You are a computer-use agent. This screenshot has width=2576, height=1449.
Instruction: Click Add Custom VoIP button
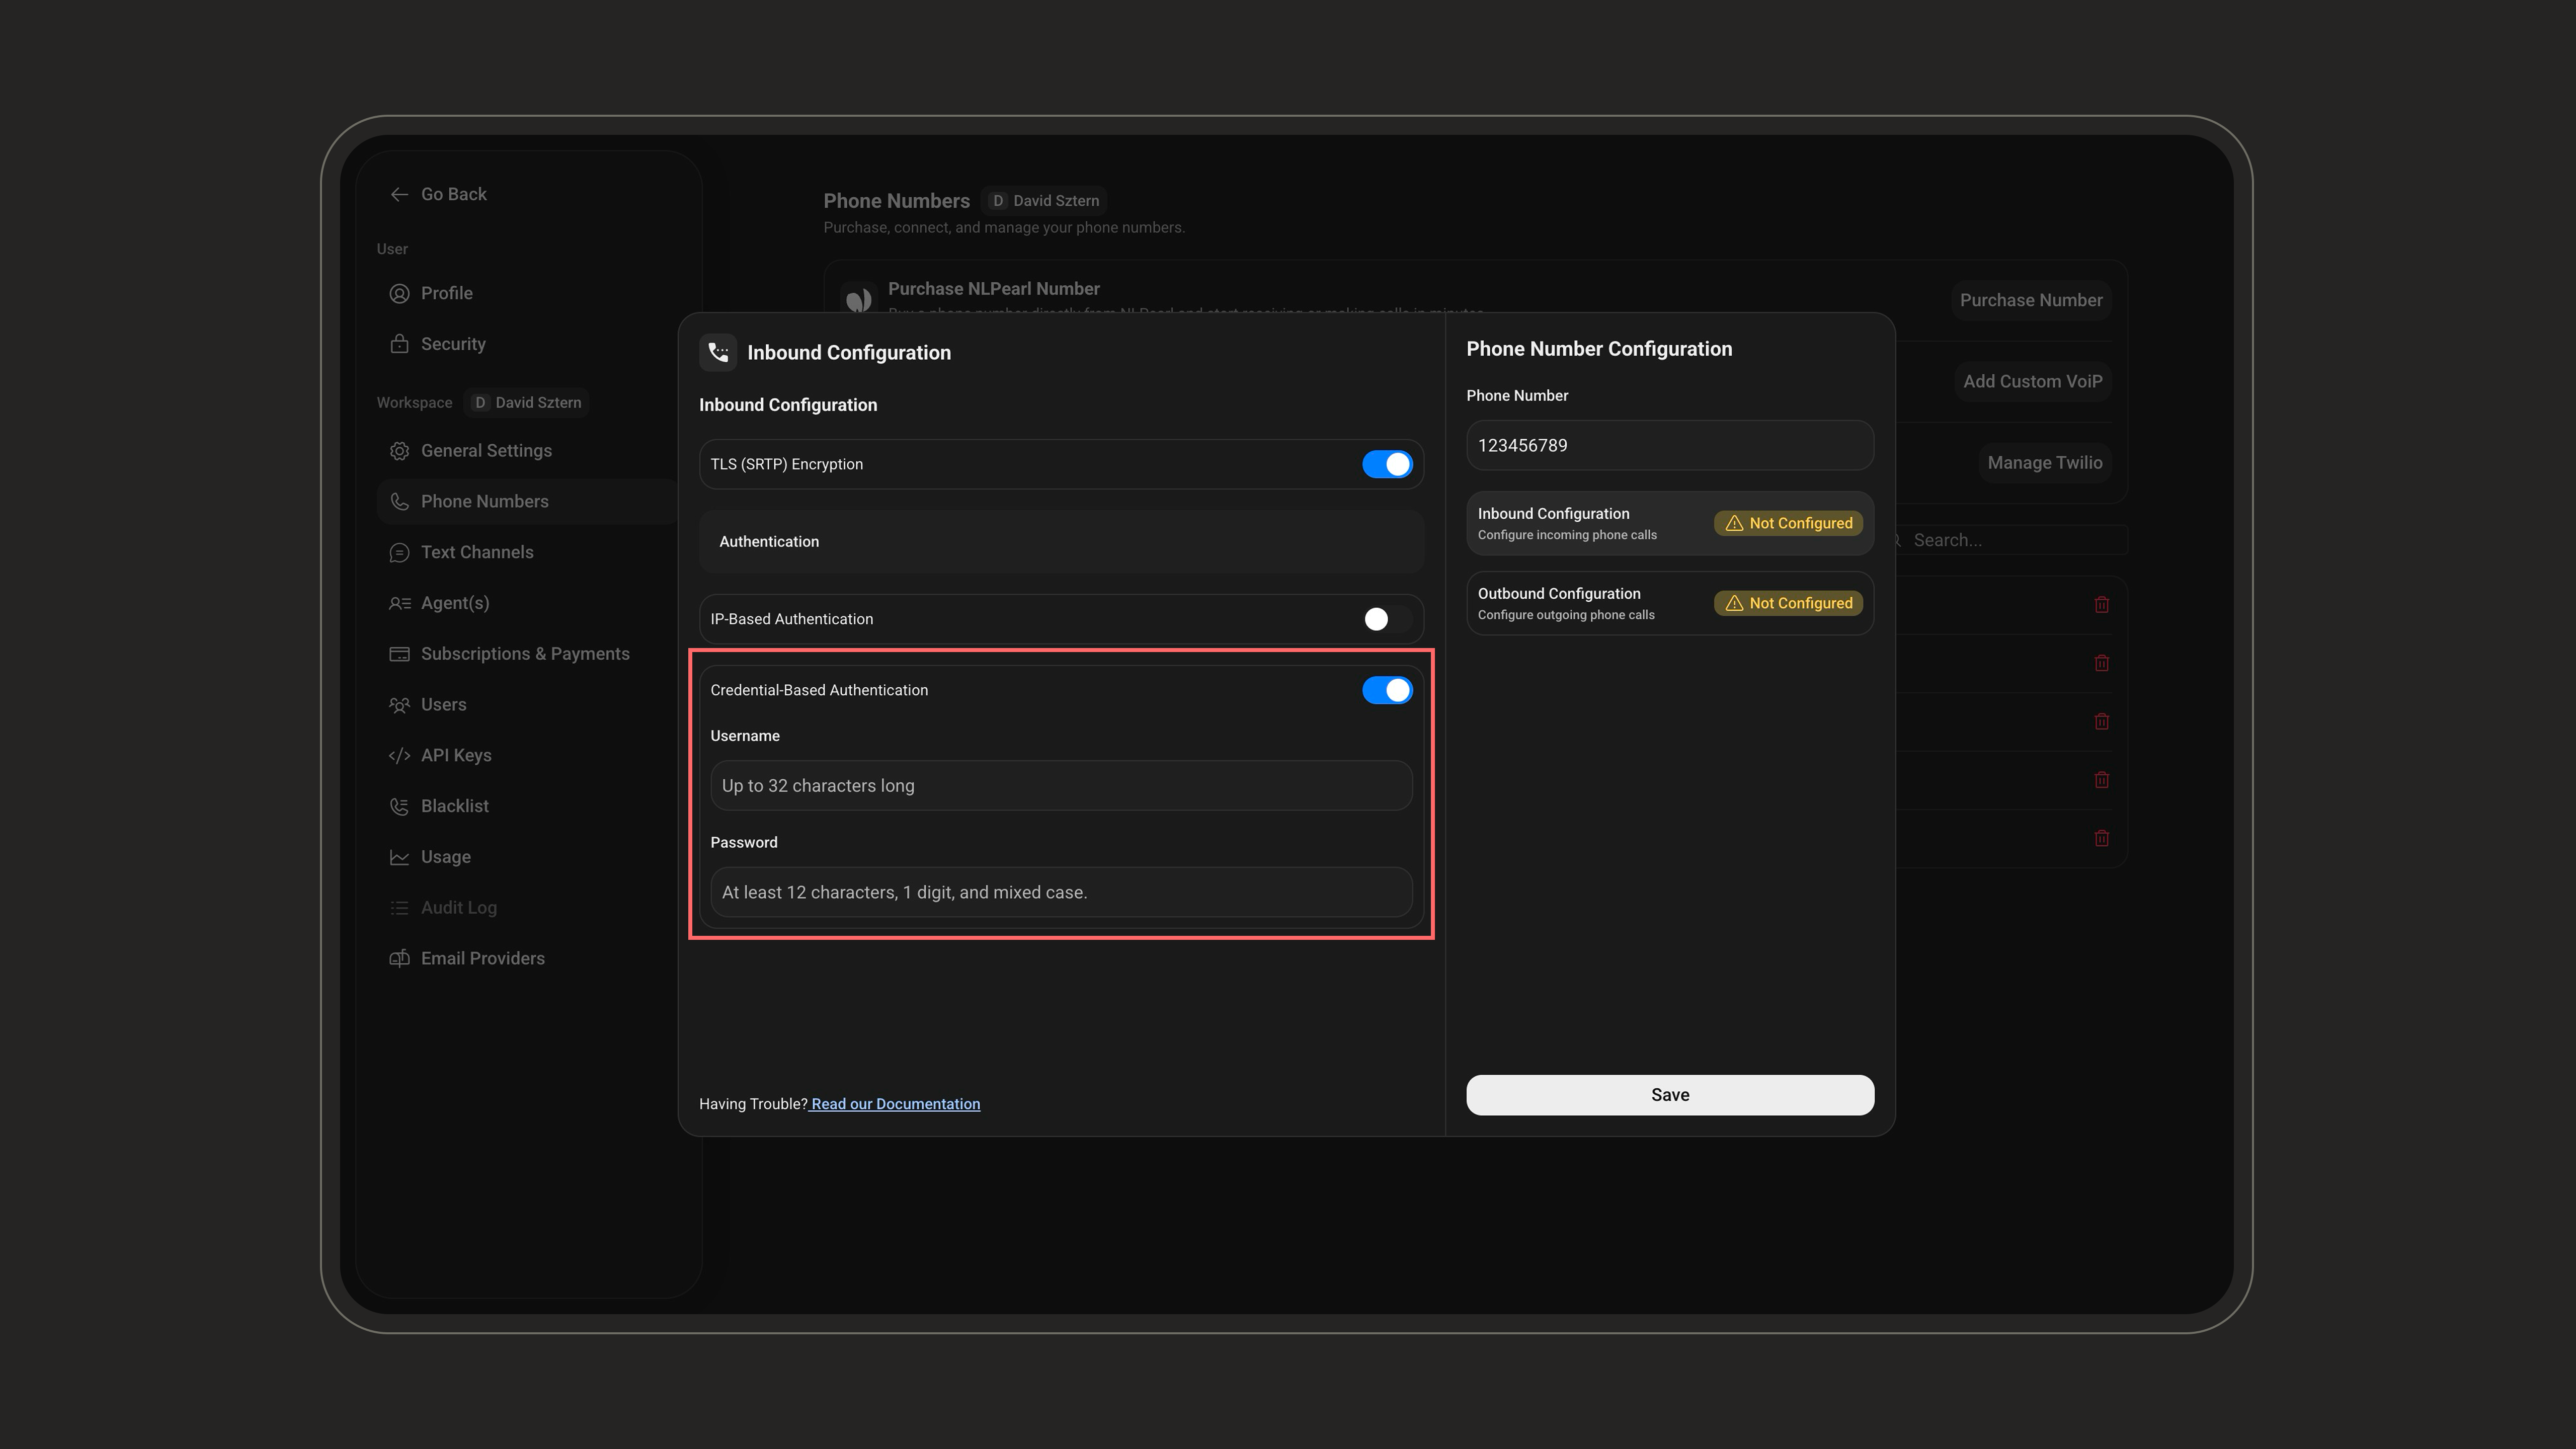[x=2032, y=381]
